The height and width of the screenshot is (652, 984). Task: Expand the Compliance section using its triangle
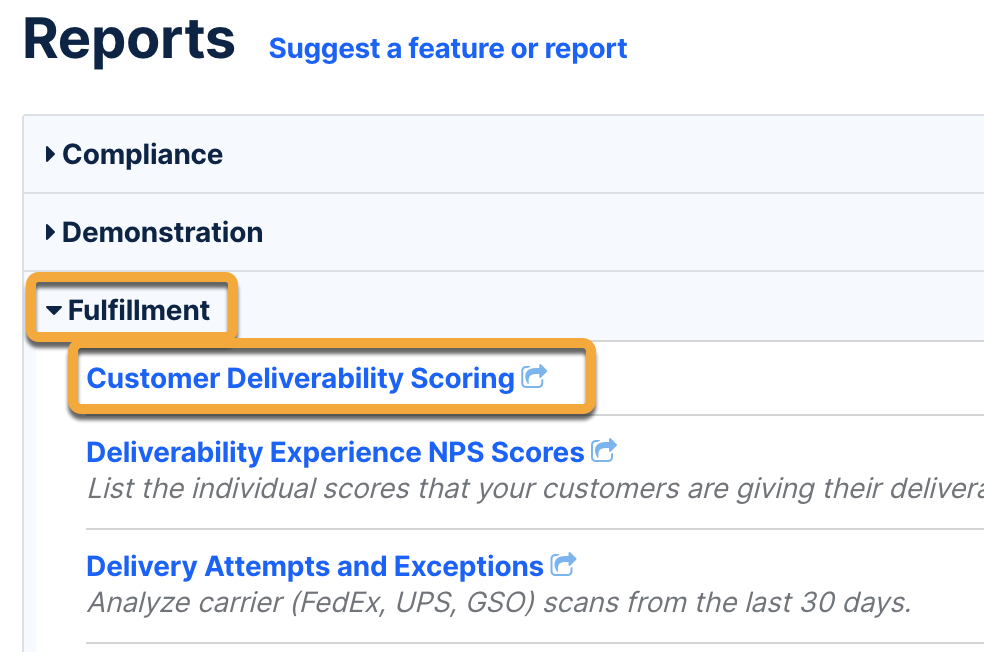pos(50,155)
